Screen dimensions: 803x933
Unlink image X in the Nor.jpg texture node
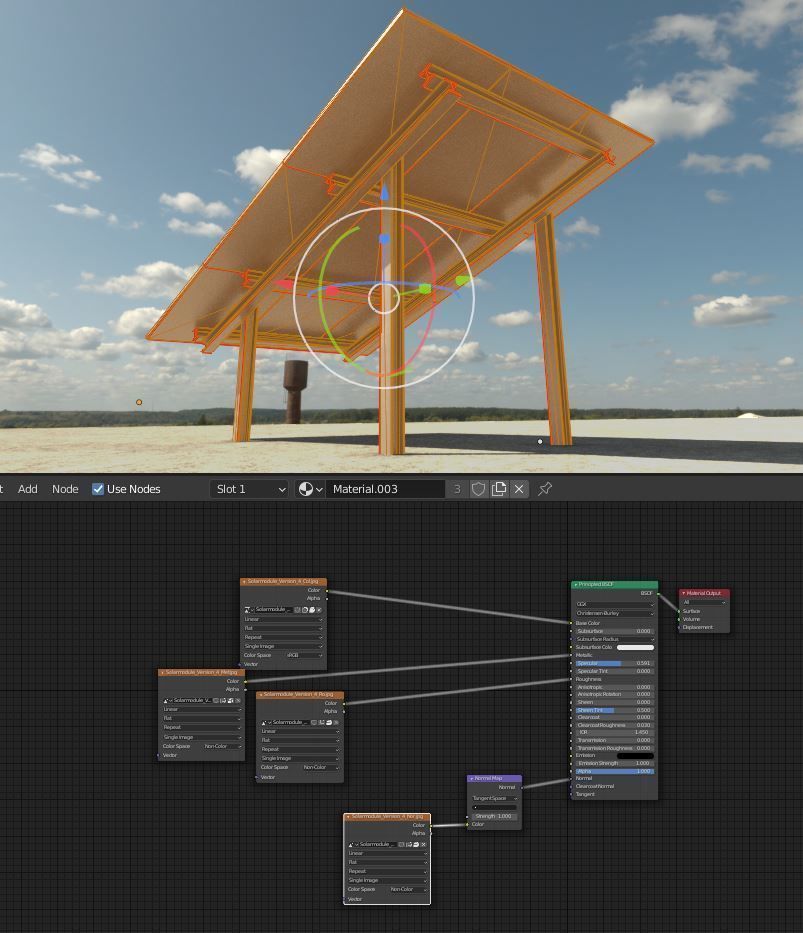(424, 844)
